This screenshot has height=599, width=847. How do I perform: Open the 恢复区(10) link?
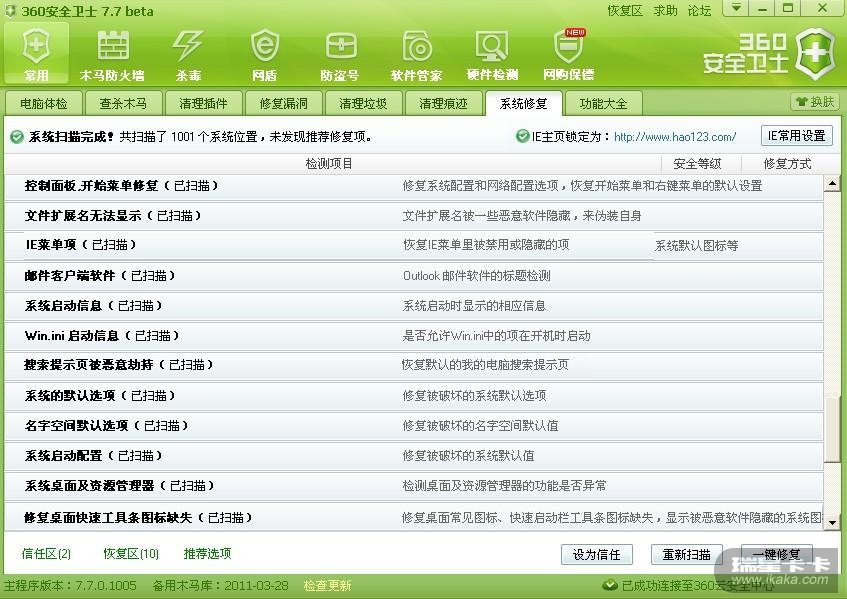[131, 554]
